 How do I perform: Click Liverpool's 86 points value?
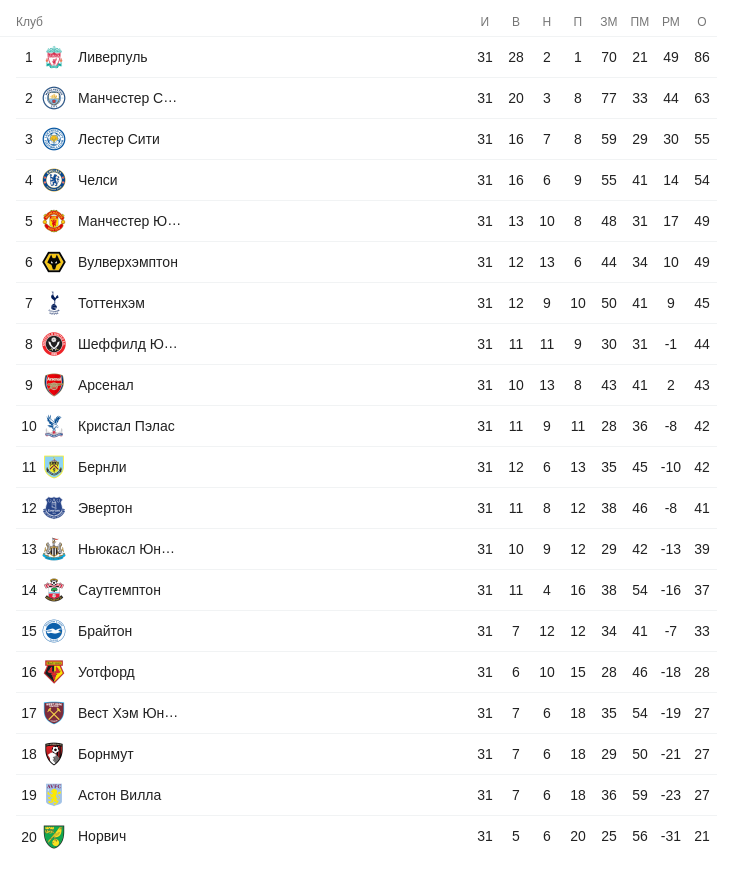click(x=702, y=57)
